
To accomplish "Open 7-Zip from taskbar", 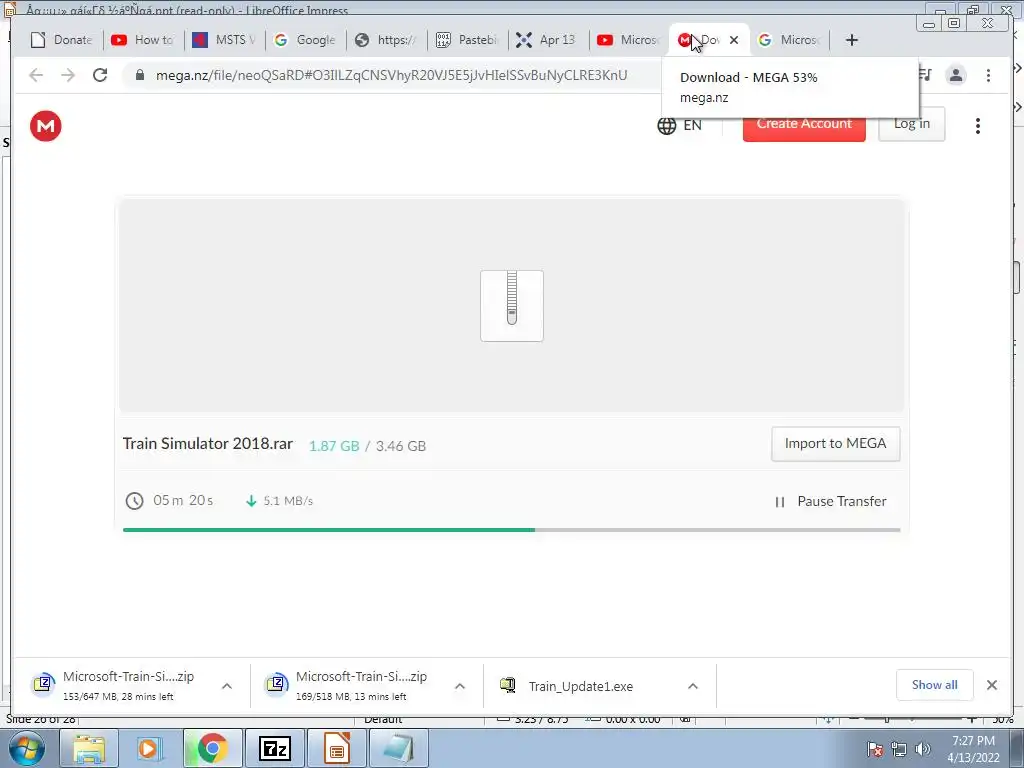I will (274, 748).
